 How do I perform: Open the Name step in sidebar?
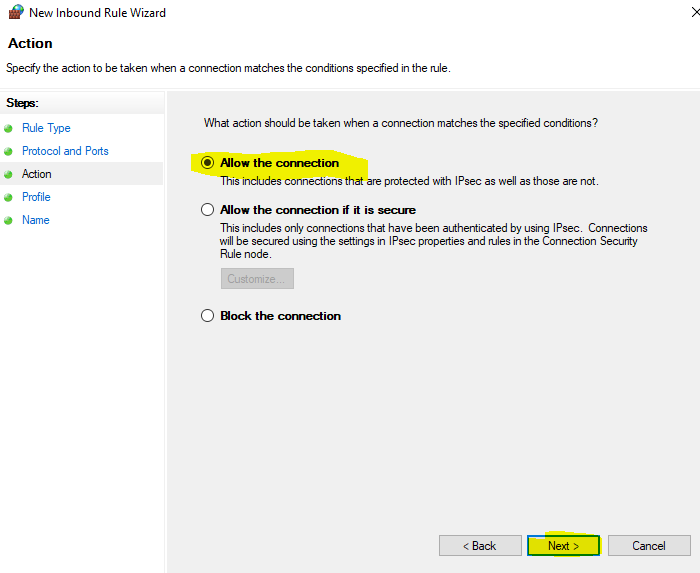(35, 220)
